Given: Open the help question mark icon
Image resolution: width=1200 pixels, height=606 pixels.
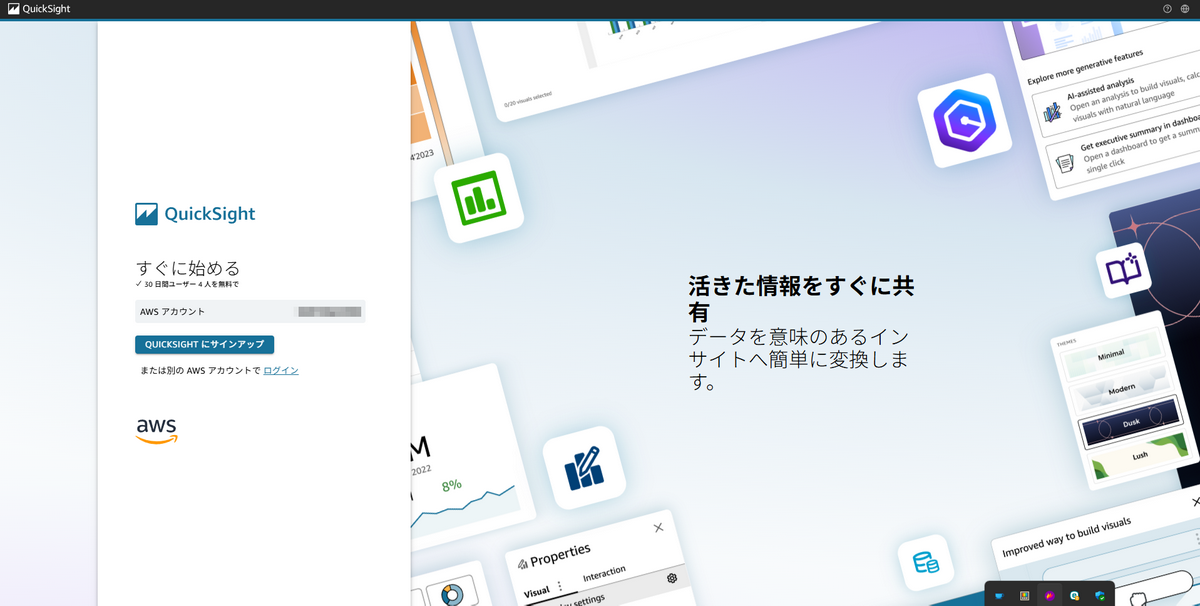Looking at the screenshot, I should (1167, 9).
